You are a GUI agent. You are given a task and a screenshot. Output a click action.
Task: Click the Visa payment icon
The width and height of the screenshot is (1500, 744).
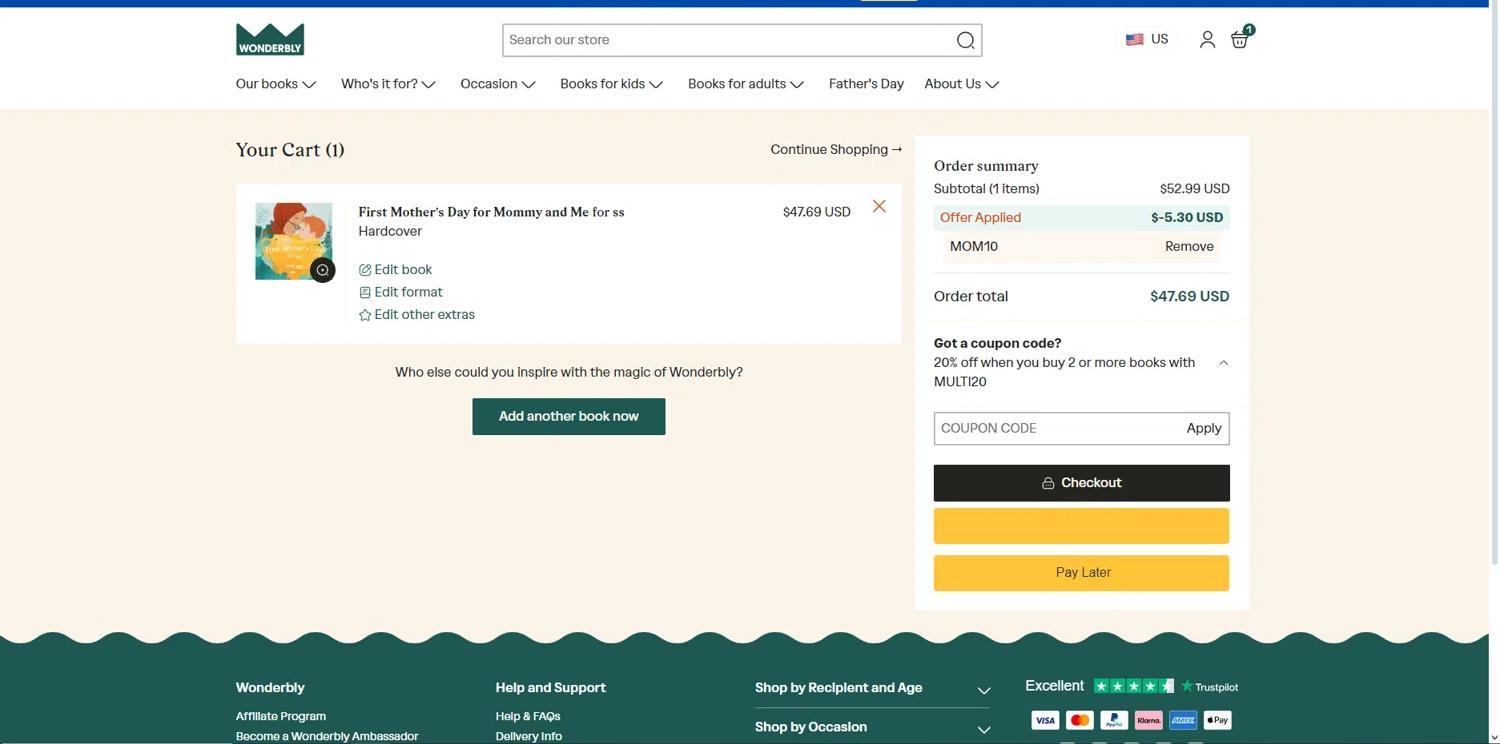click(1045, 720)
